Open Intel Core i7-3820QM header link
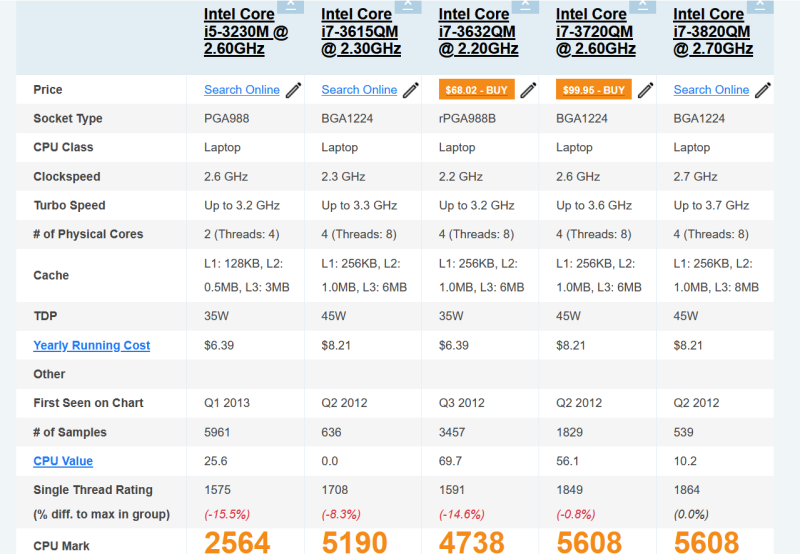Image resolution: width=800 pixels, height=554 pixels. (713, 31)
